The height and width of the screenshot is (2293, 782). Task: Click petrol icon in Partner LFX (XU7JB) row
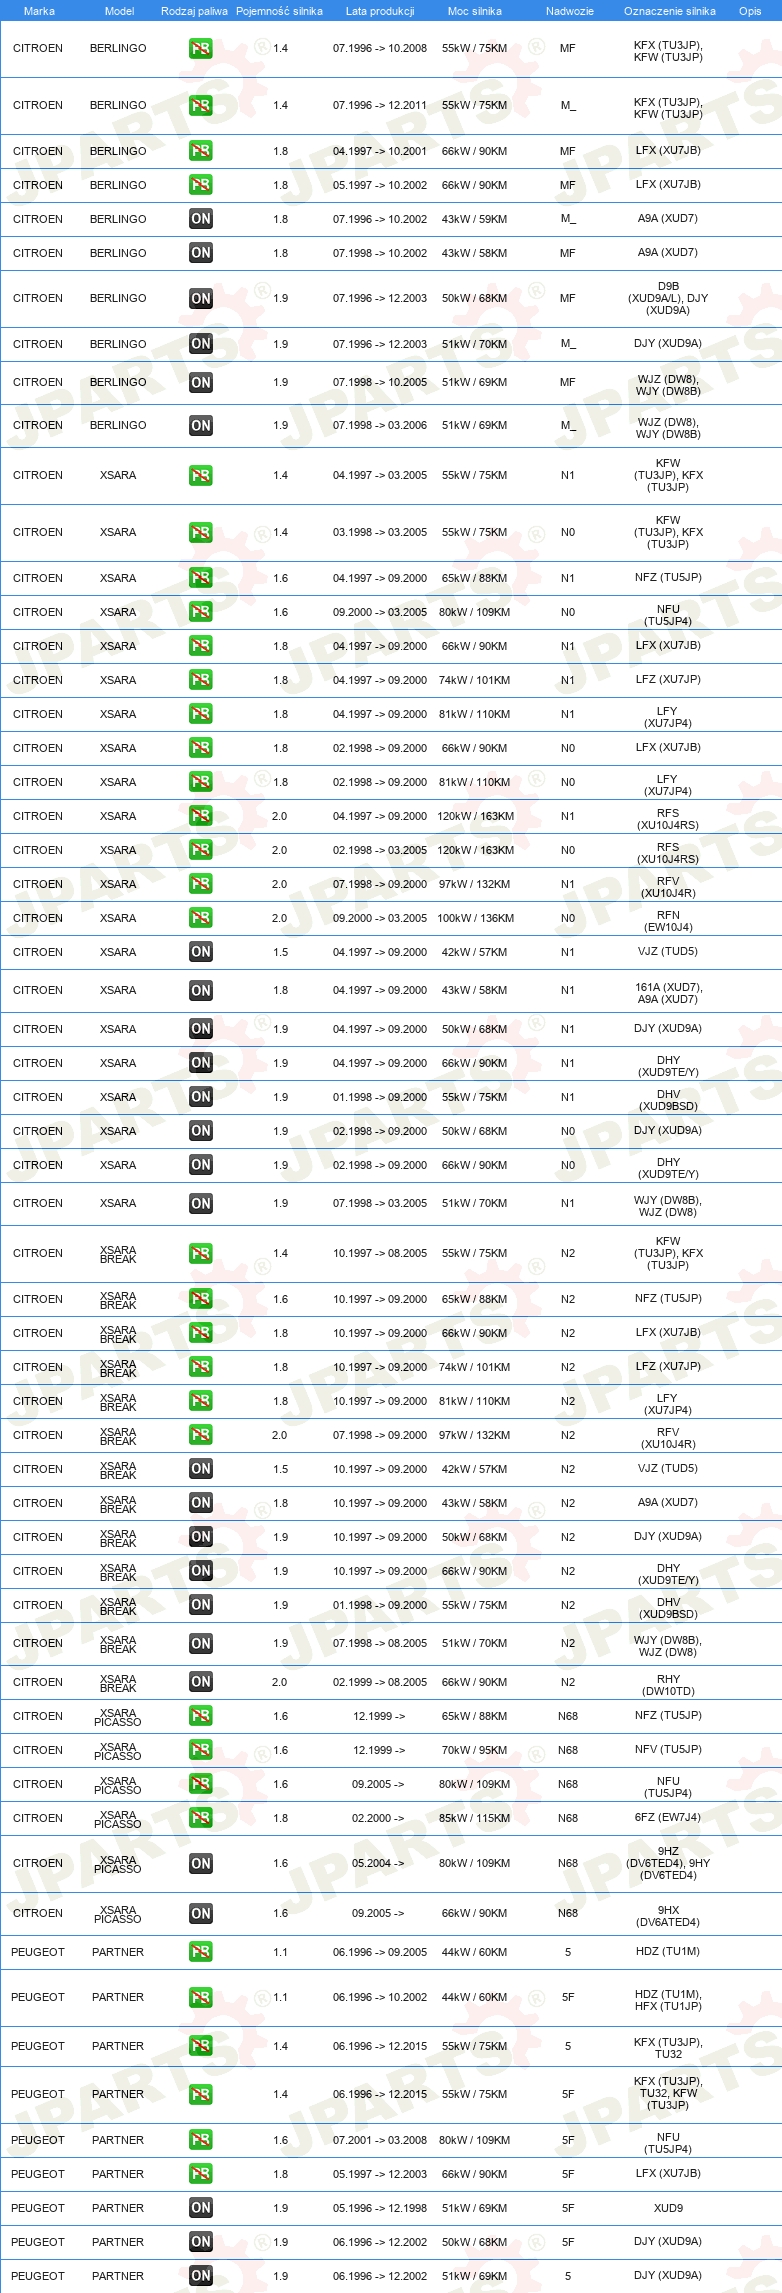201,2174
